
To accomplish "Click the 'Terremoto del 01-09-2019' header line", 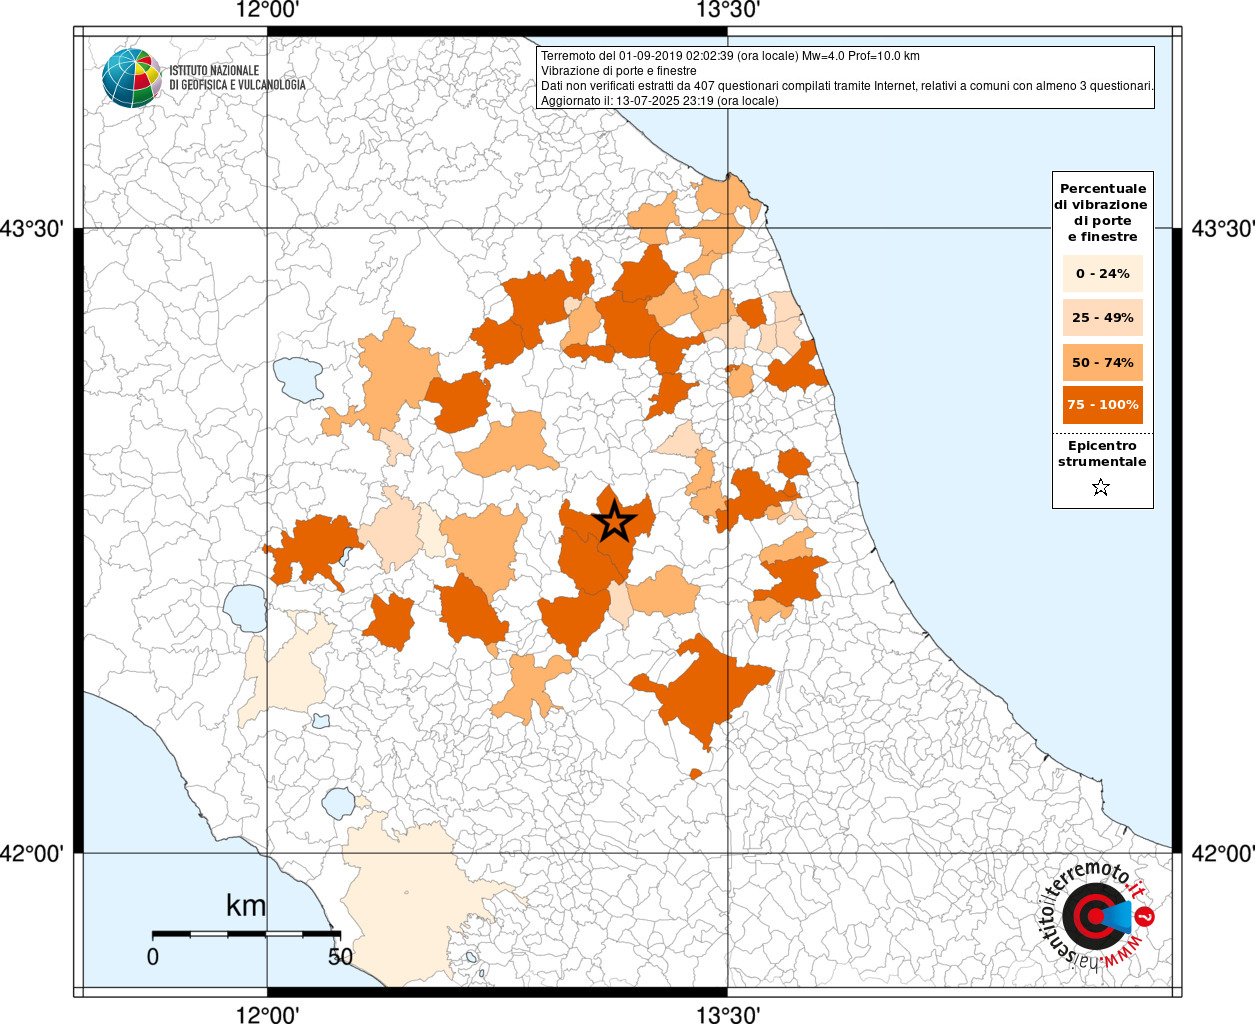I will [x=730, y=56].
